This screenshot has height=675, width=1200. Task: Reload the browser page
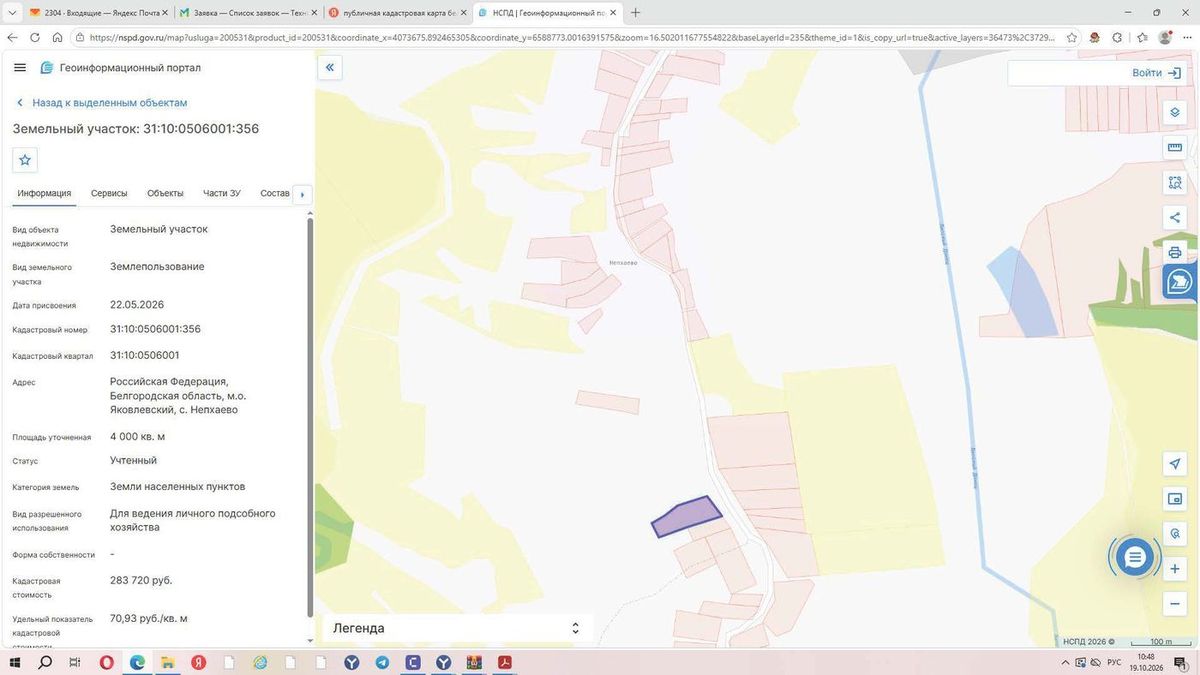35,37
